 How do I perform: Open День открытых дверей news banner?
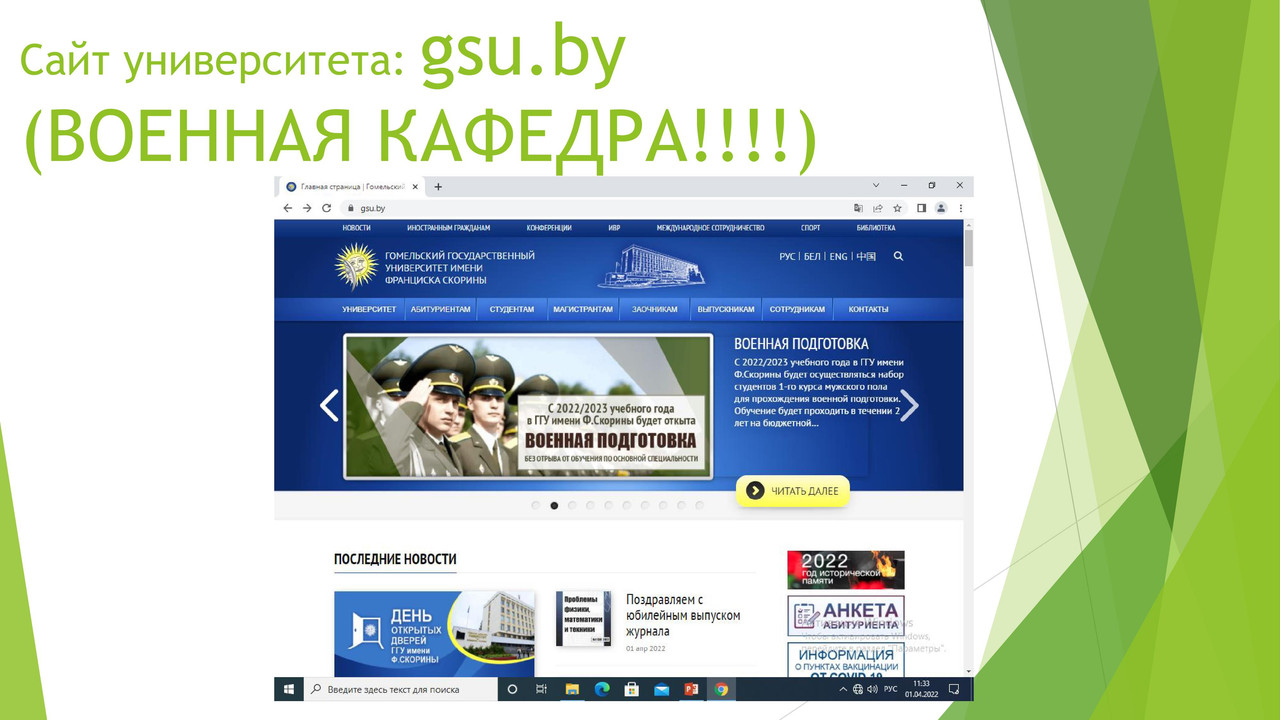pos(434,634)
